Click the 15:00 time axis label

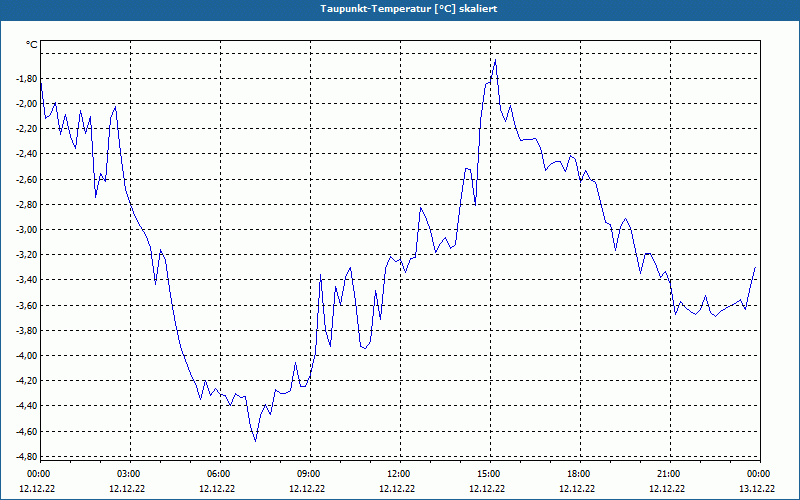click(490, 474)
